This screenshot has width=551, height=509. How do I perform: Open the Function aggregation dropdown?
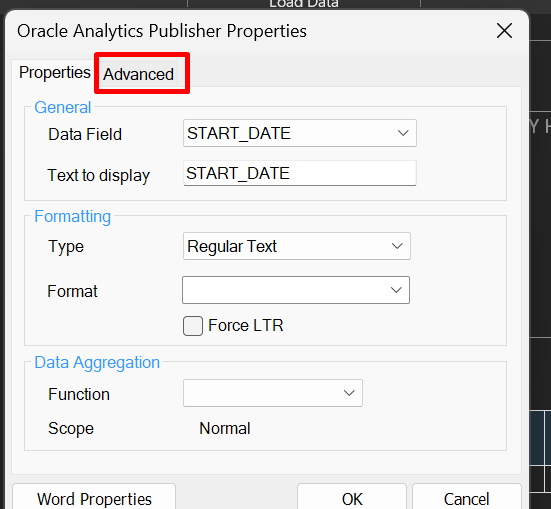(x=273, y=393)
